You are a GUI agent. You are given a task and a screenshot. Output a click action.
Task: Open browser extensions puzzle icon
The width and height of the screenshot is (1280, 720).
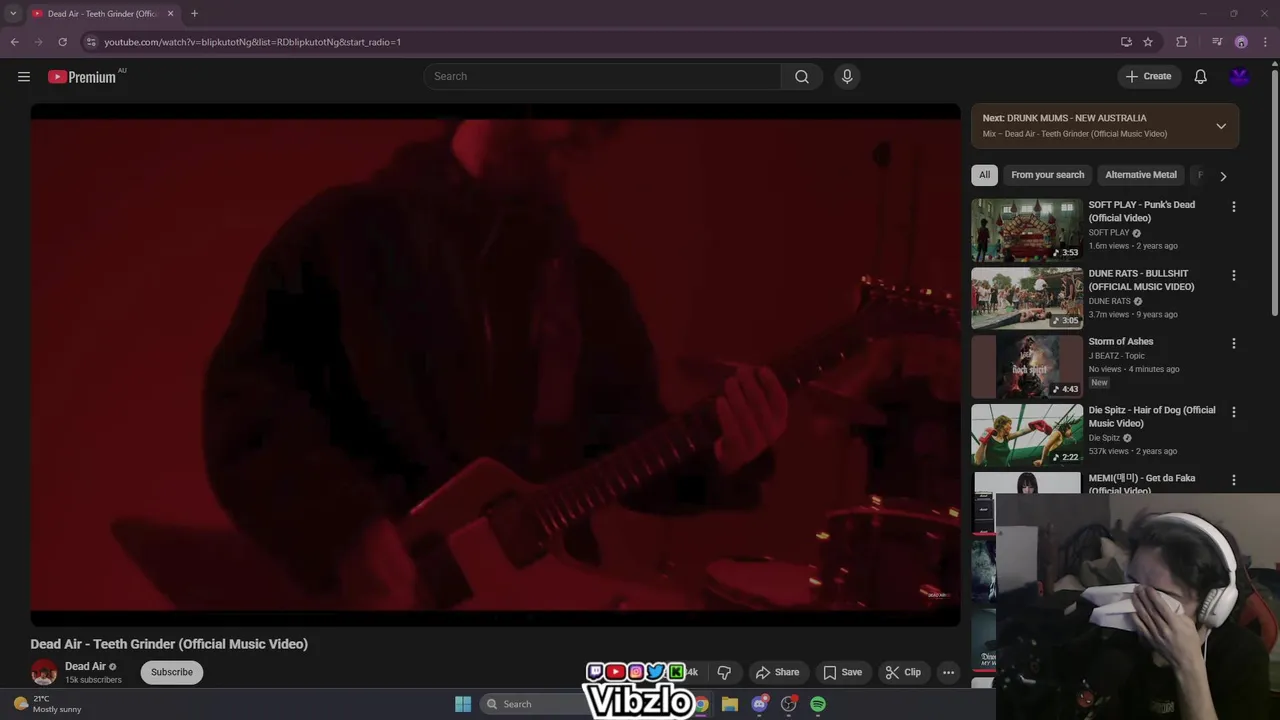tap(1182, 42)
